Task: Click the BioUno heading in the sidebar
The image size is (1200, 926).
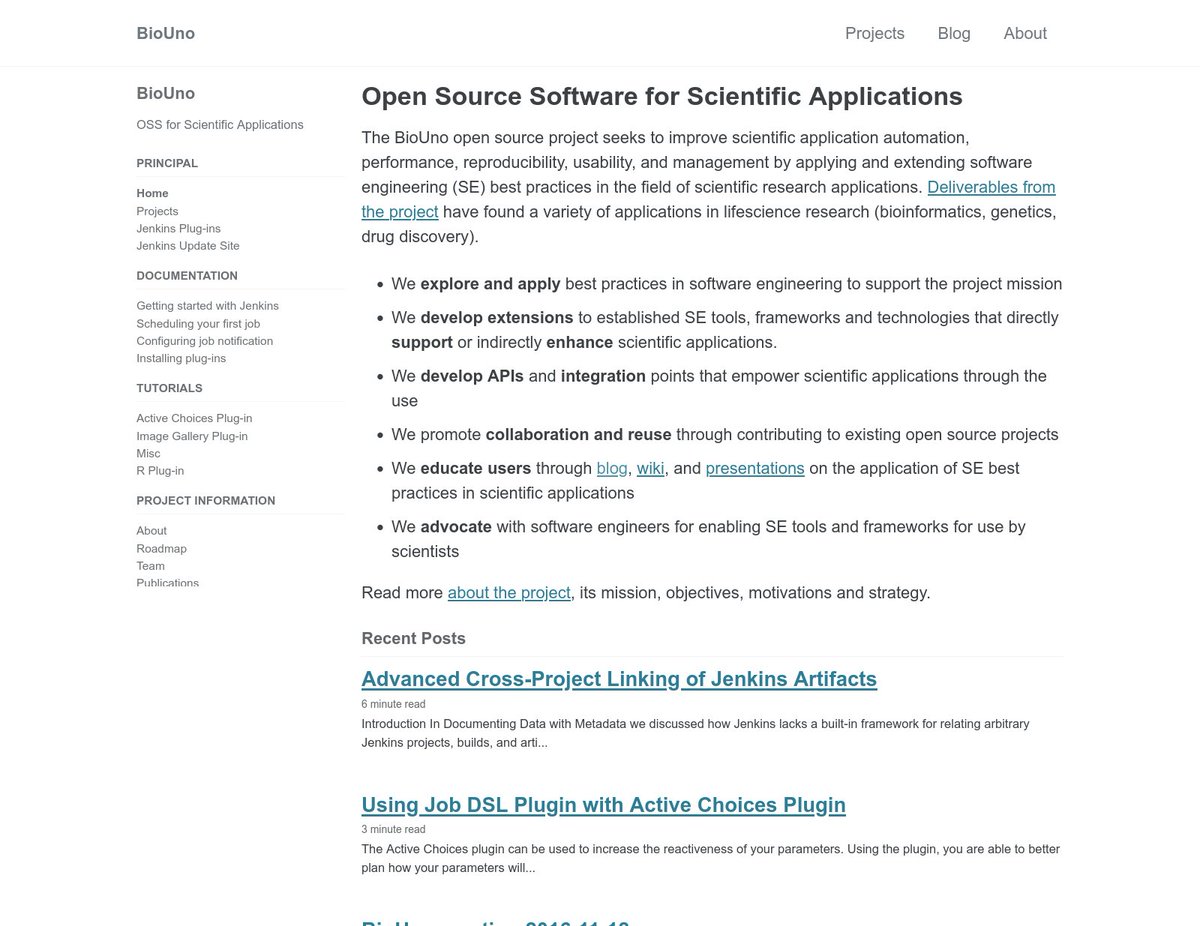Action: tap(166, 93)
